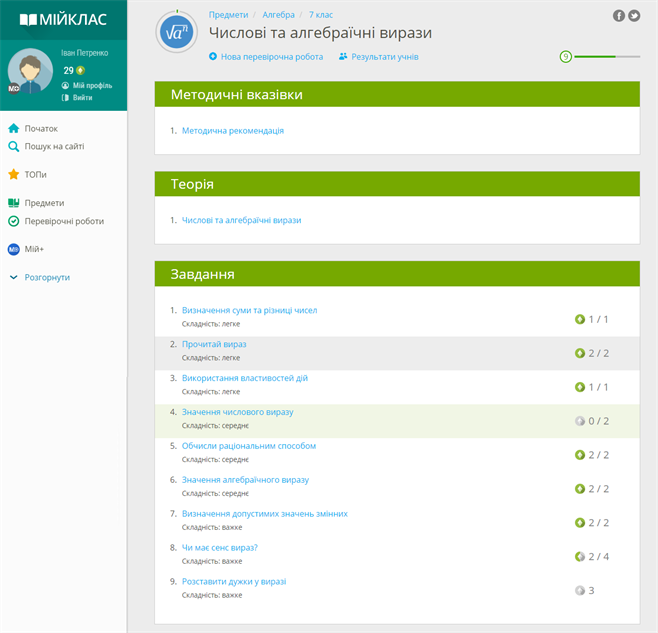
Task: Click the algebra square-root topic icon
Action: coord(177,32)
